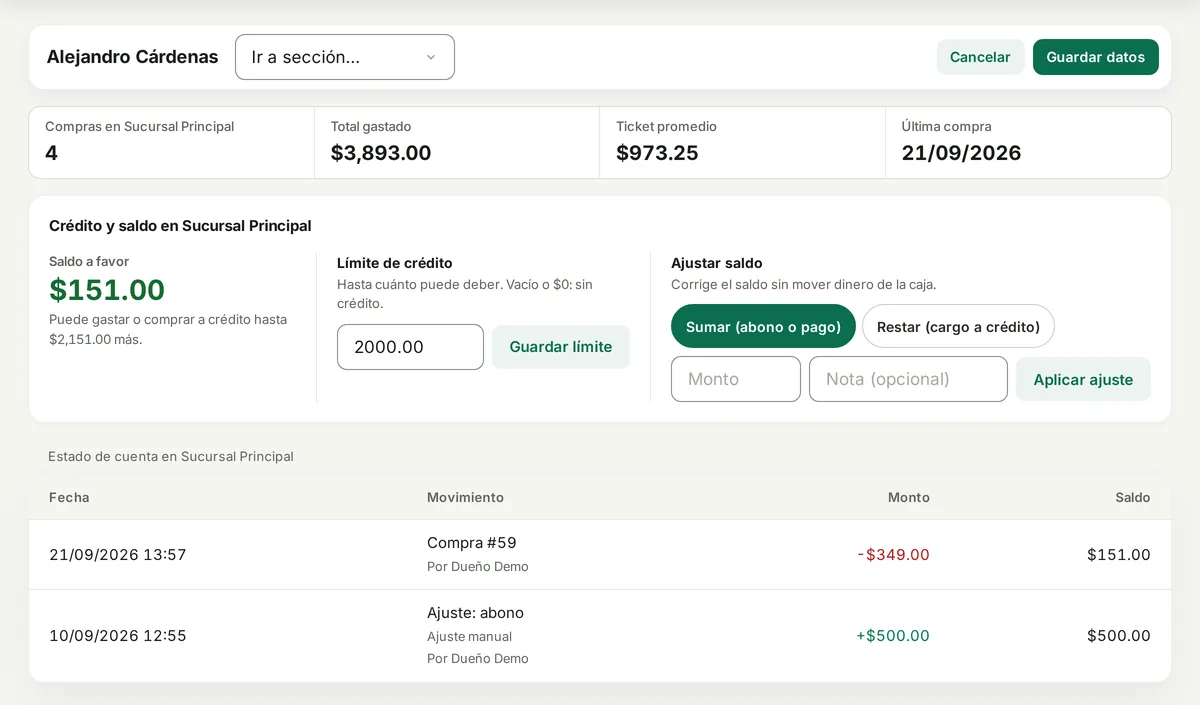The width and height of the screenshot is (1200, 705).
Task: Click the Nota (opcional) field
Action: (x=908, y=379)
